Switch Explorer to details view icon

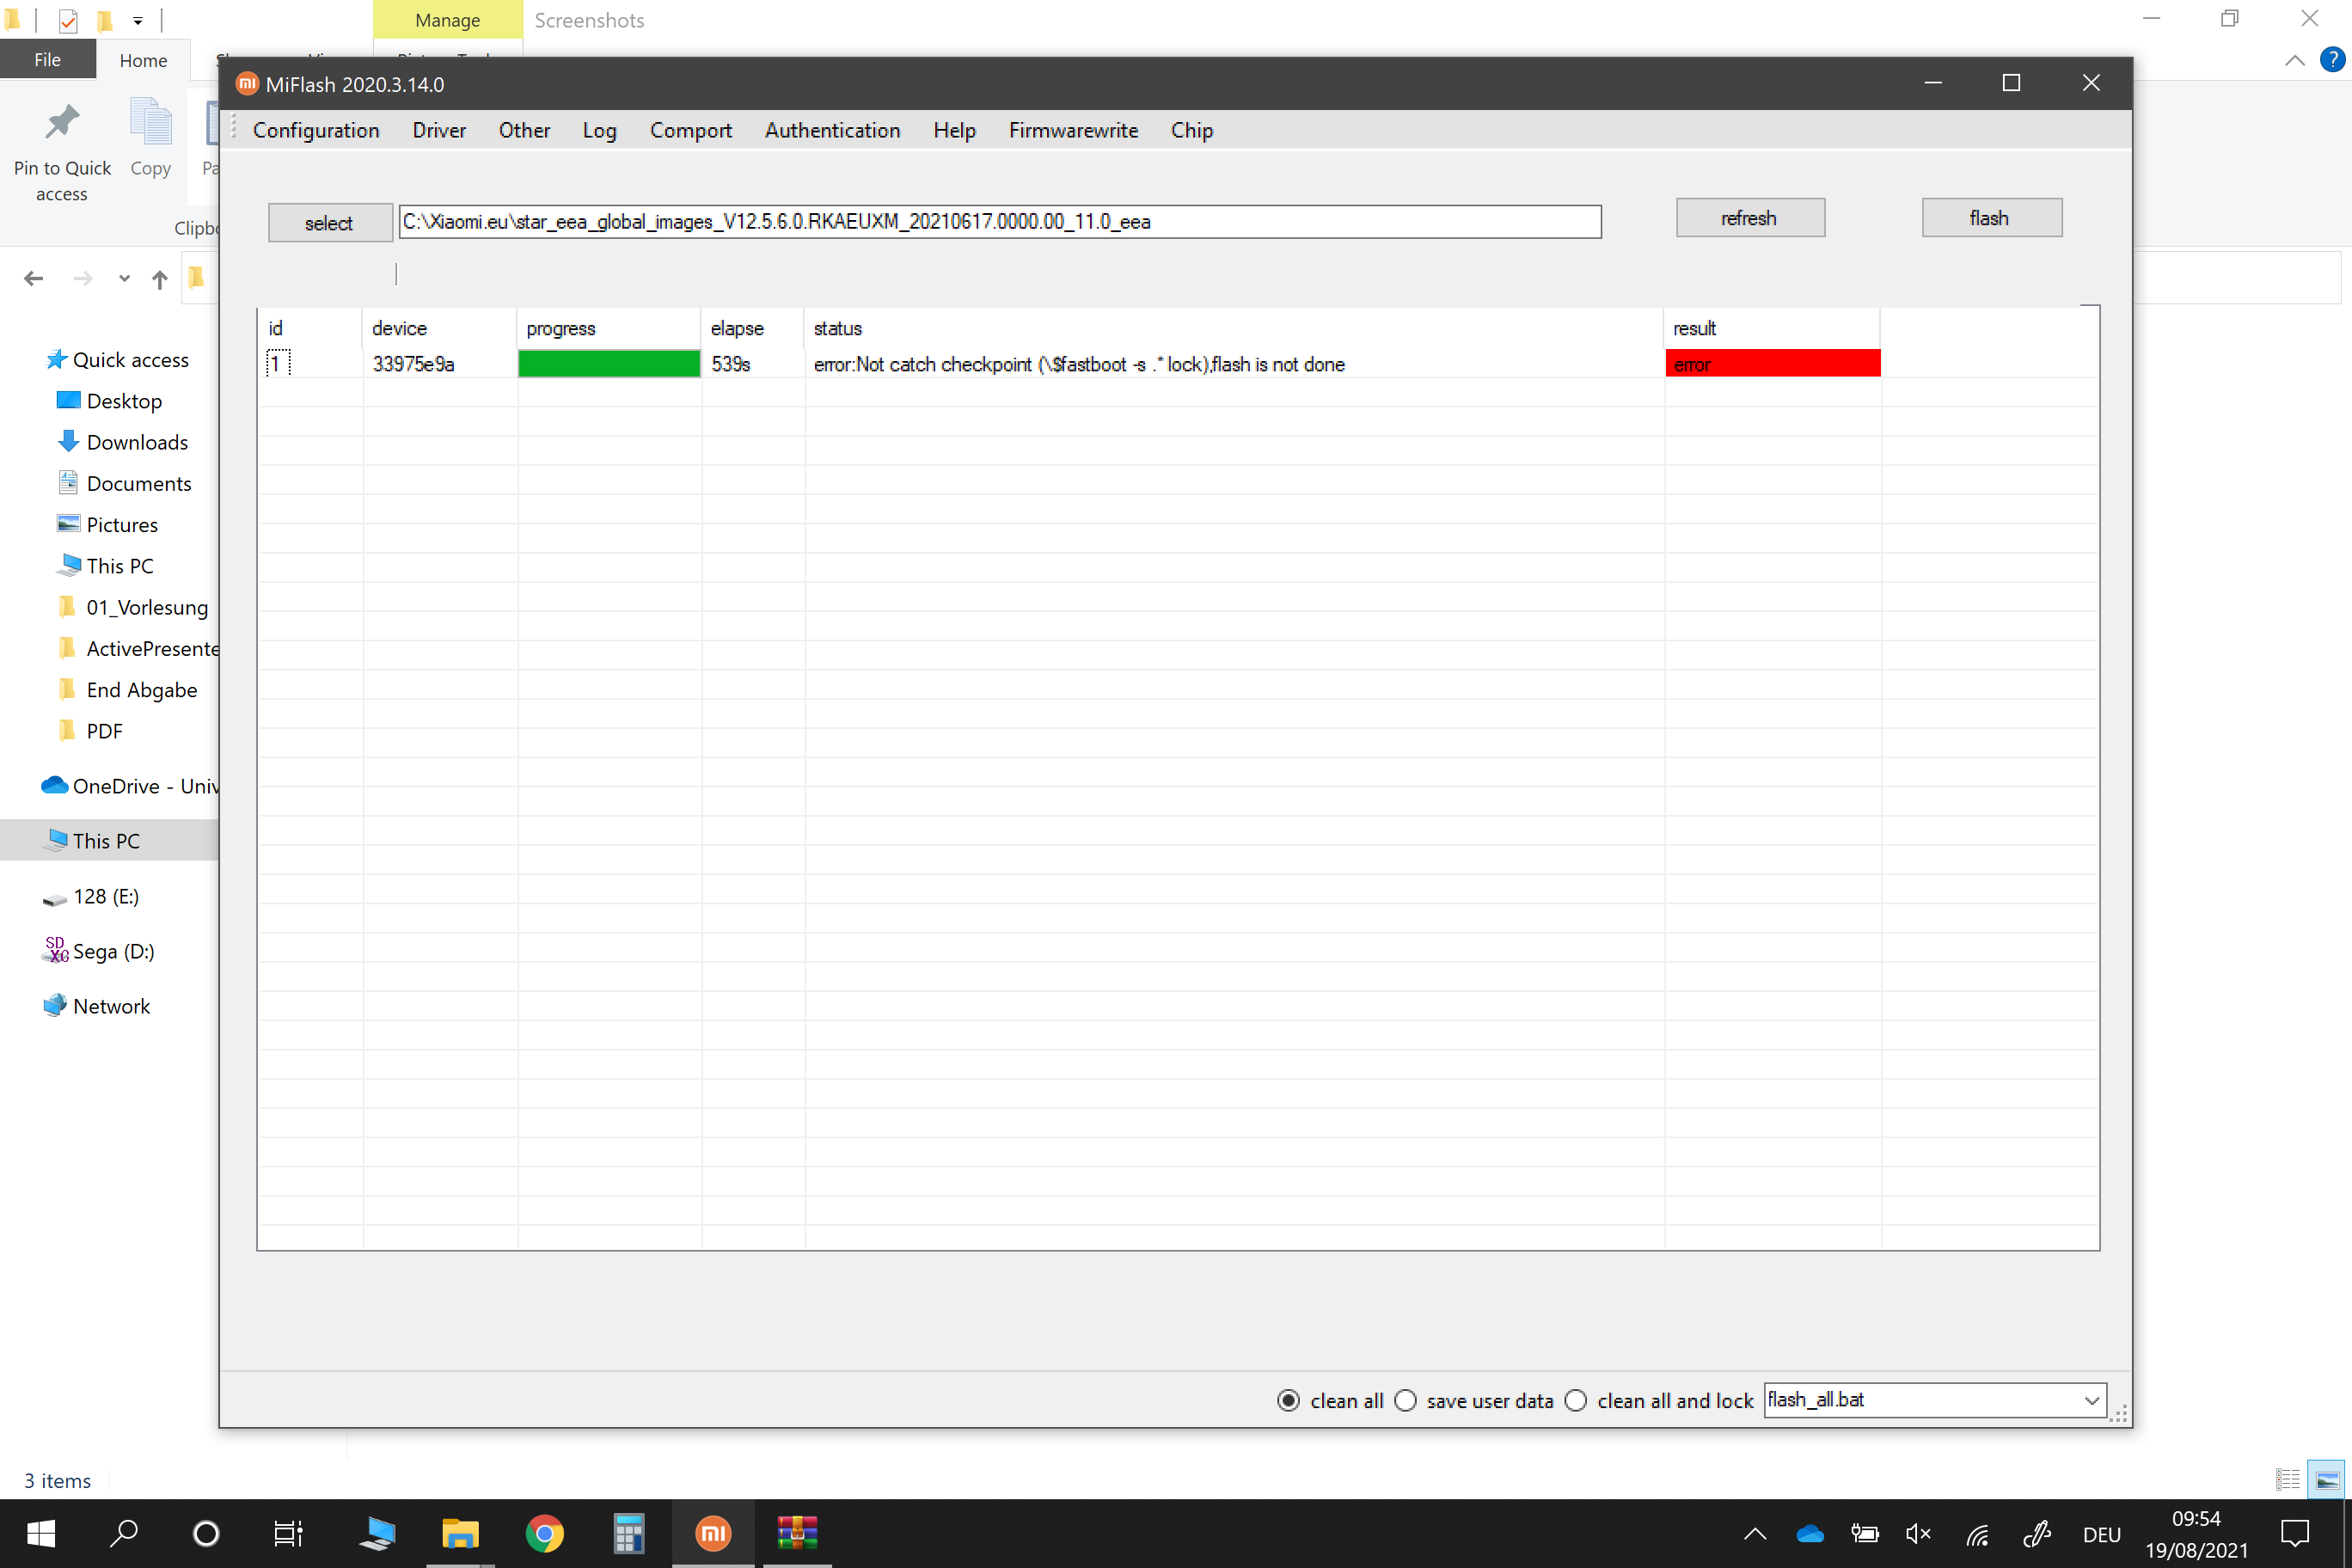pyautogui.click(x=2287, y=1479)
